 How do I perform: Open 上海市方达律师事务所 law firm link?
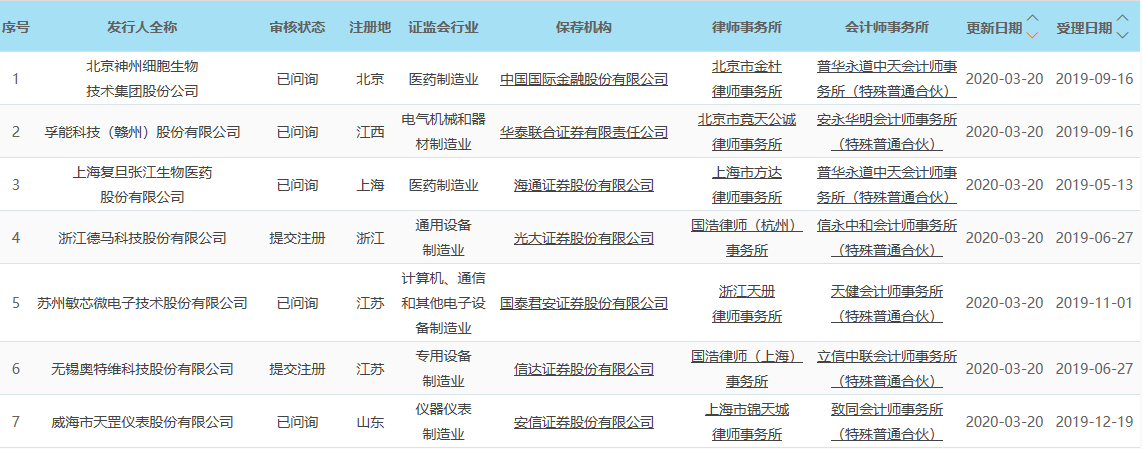747,185
